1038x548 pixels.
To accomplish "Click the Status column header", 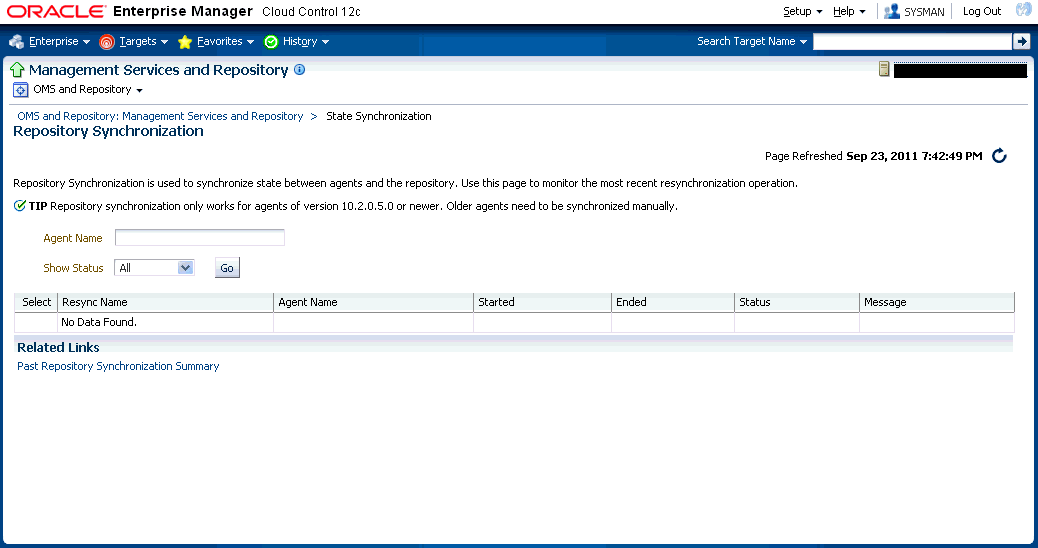I will pyautogui.click(x=797, y=302).
